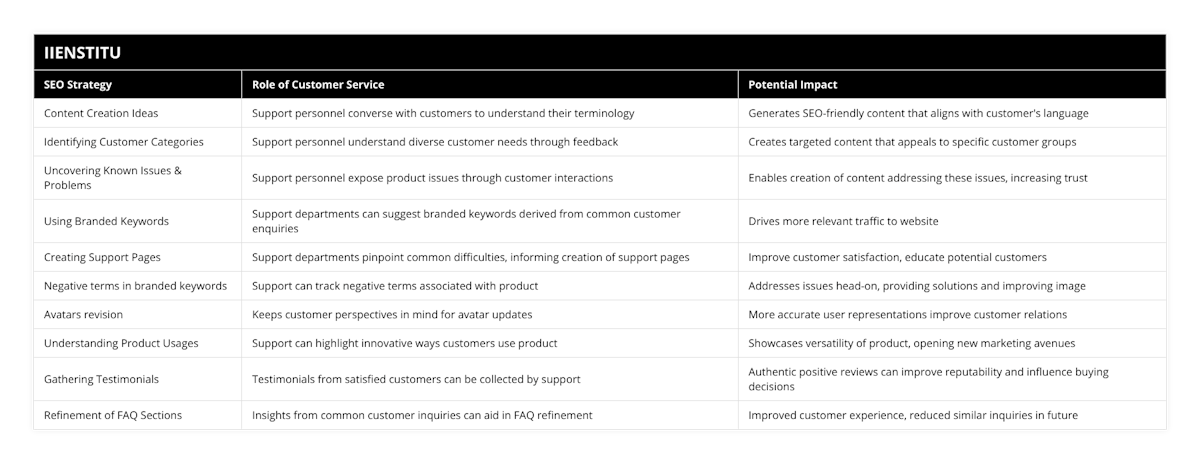Select the Using Branded Keywords cell

[106, 221]
